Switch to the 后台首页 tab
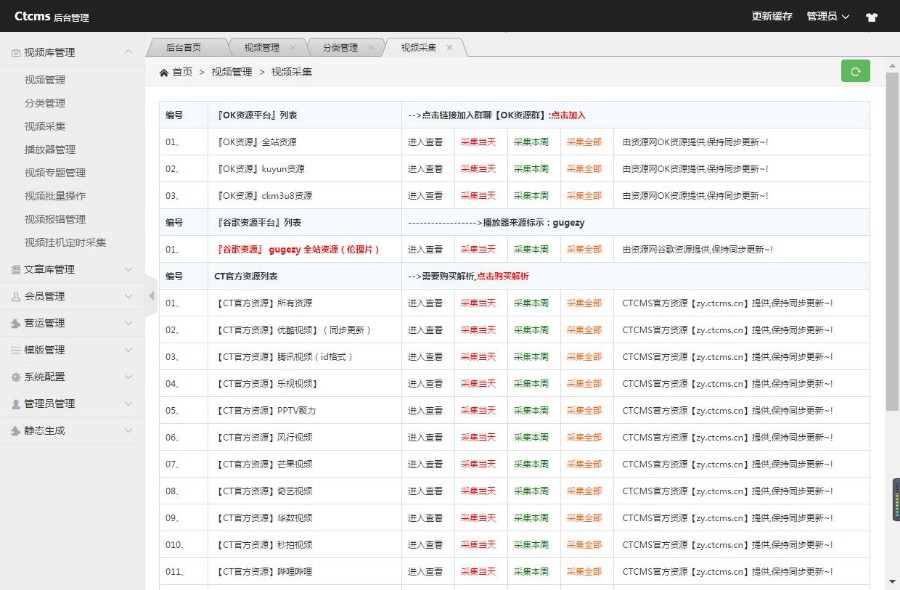 point(184,48)
